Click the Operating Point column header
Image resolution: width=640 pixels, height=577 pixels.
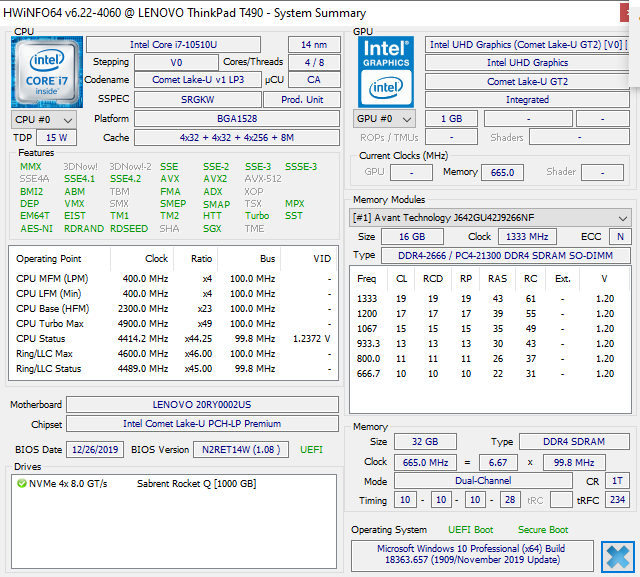pyautogui.click(x=49, y=259)
